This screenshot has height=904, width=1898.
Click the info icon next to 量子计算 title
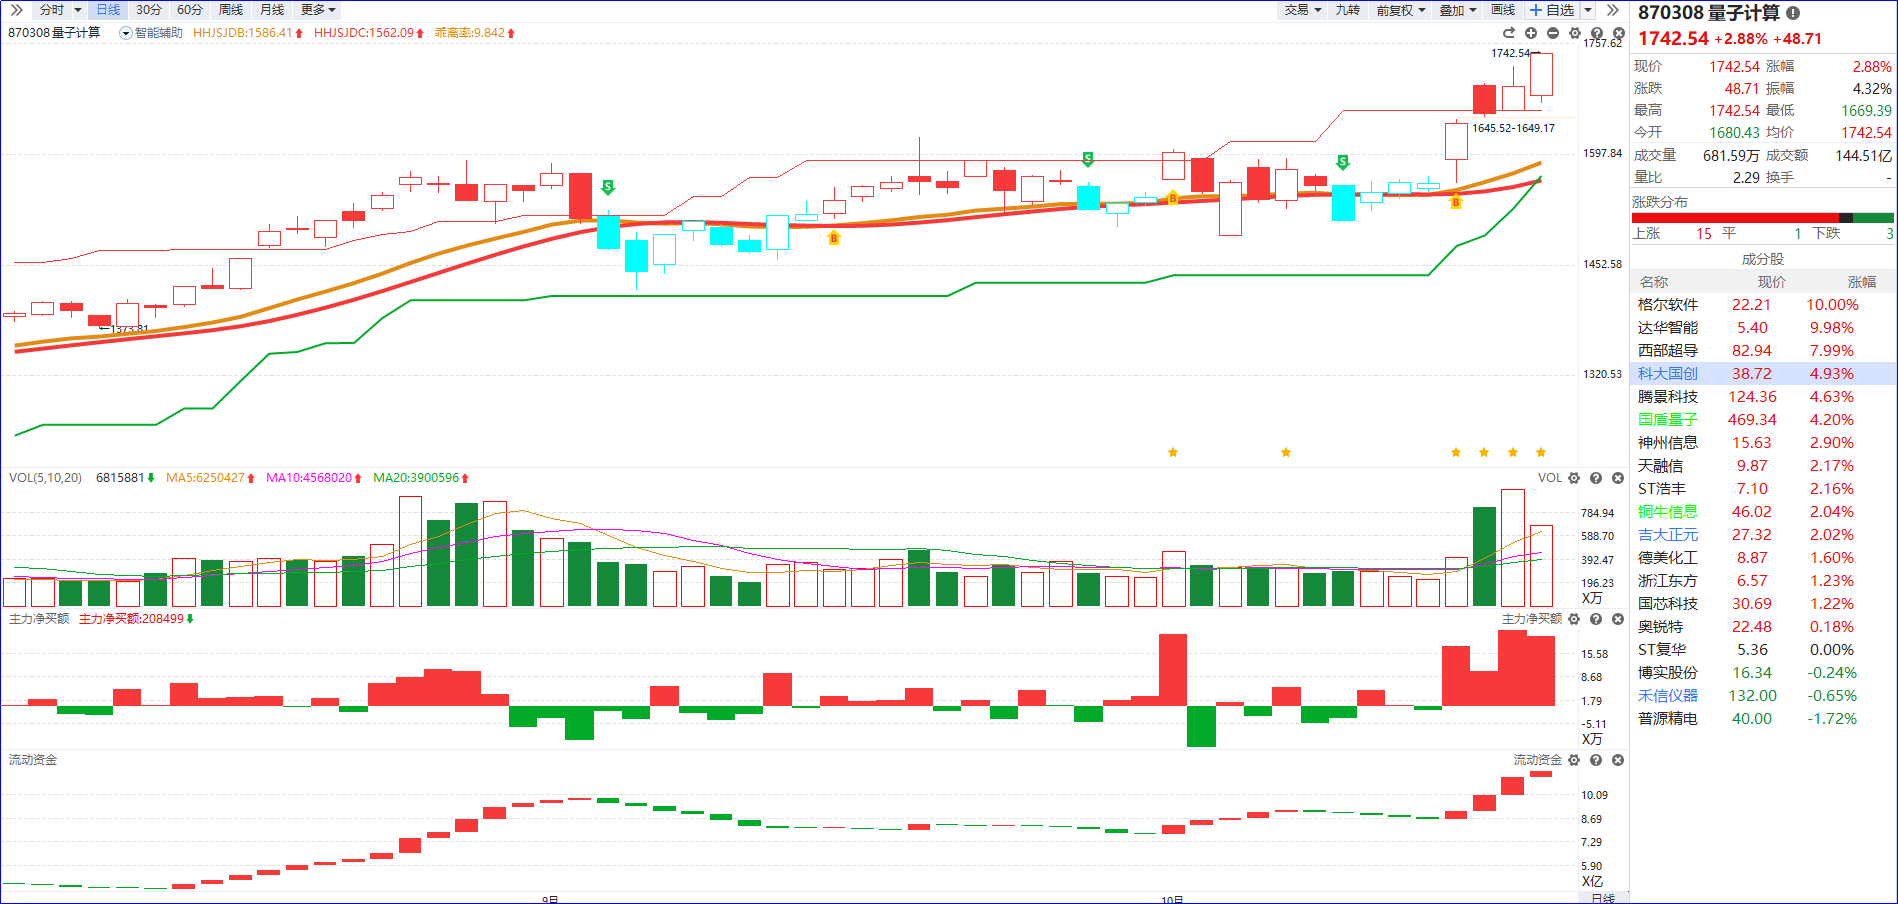click(1793, 13)
